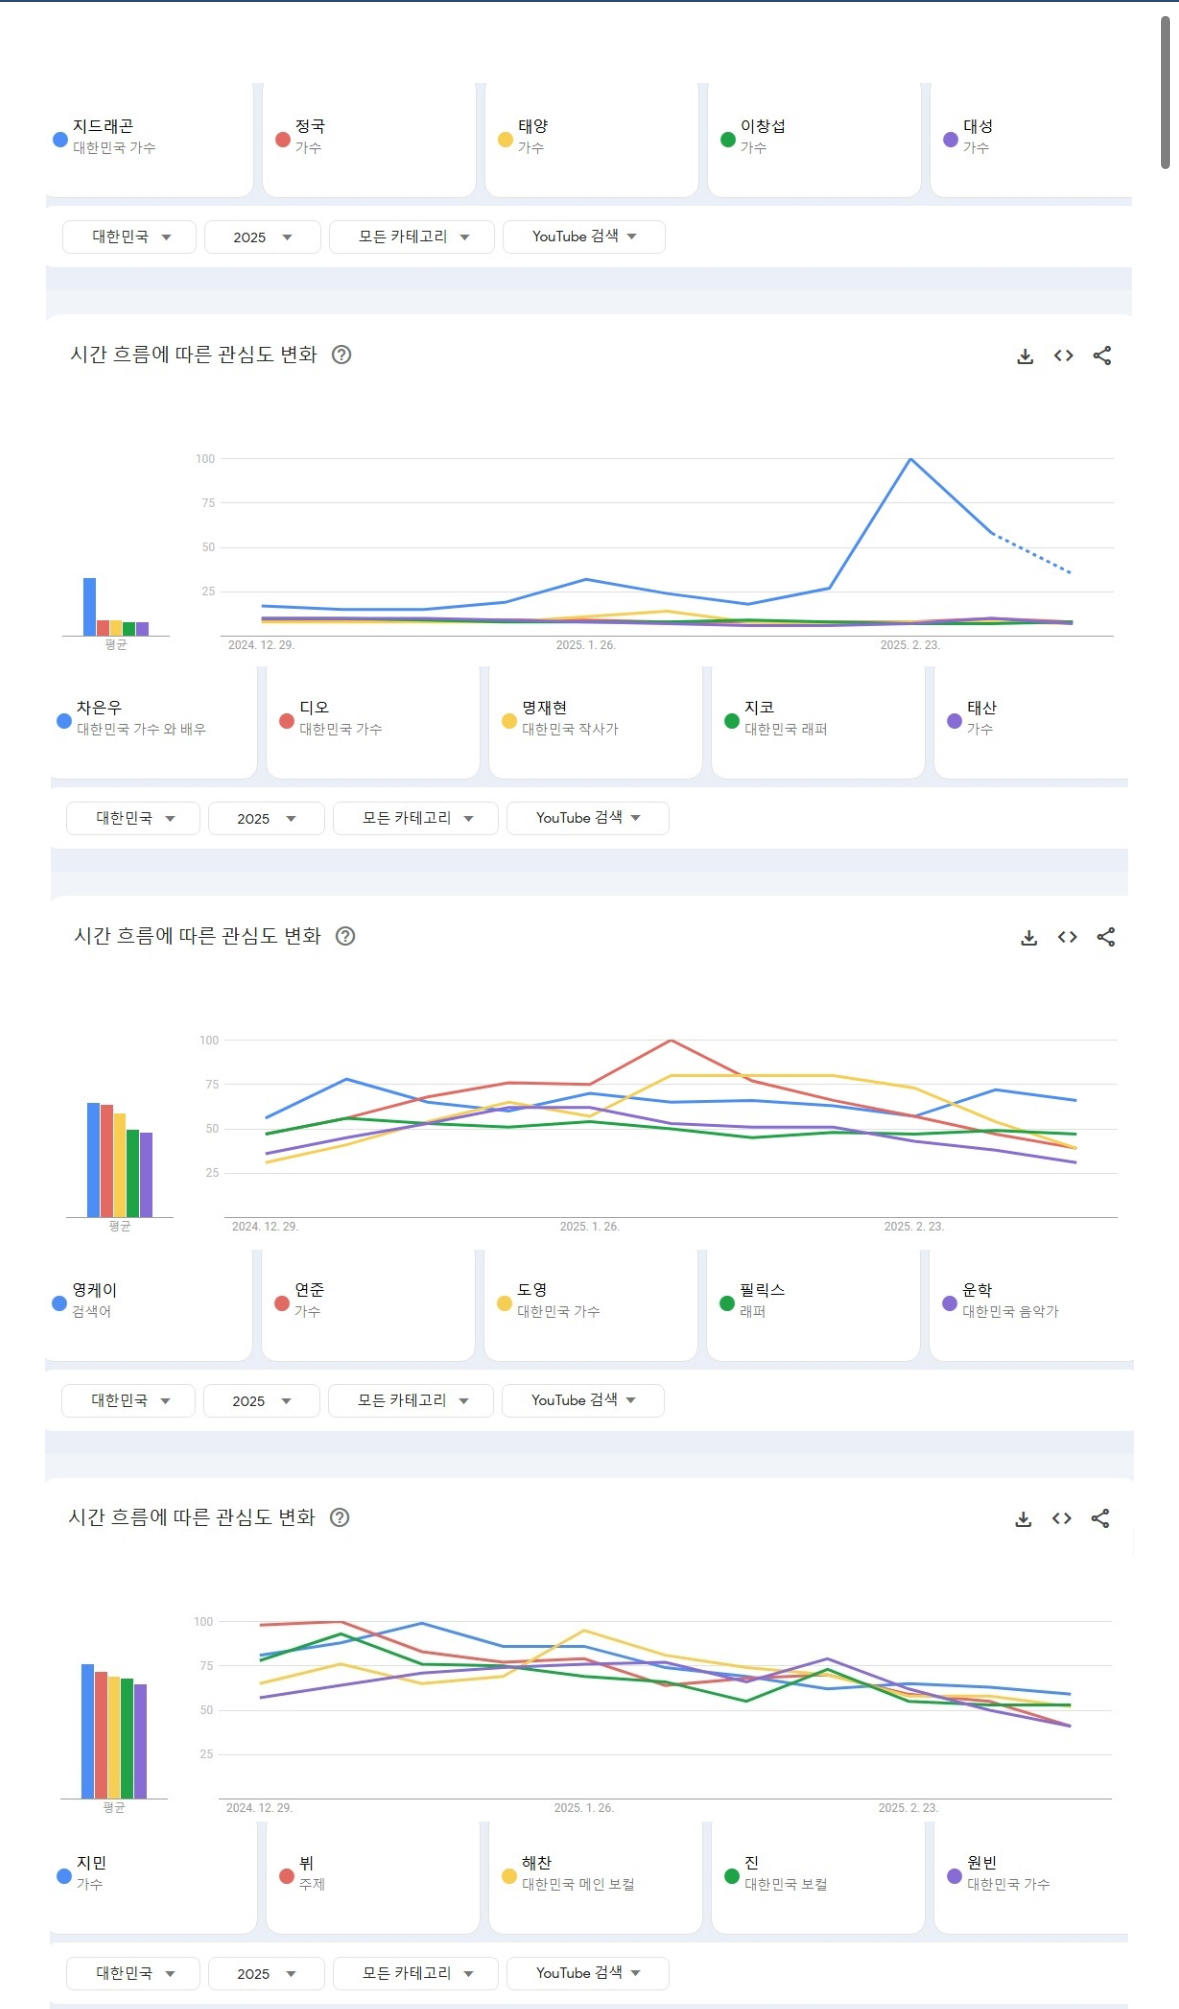Viewport: 1179px width, 2009px height.
Task: Expand the first 2025 time range dropdown
Action: [262, 237]
